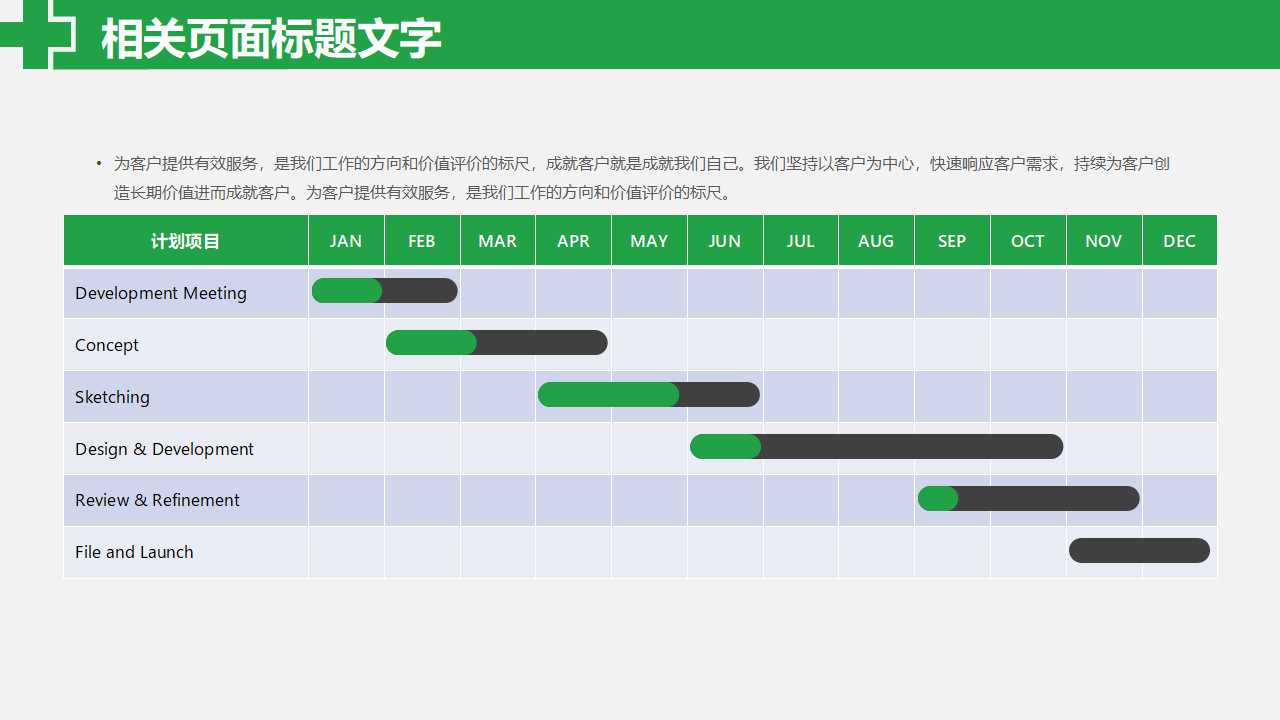The image size is (1280, 720).
Task: Select the green progress bar in Review & Refinement
Action: coord(938,498)
